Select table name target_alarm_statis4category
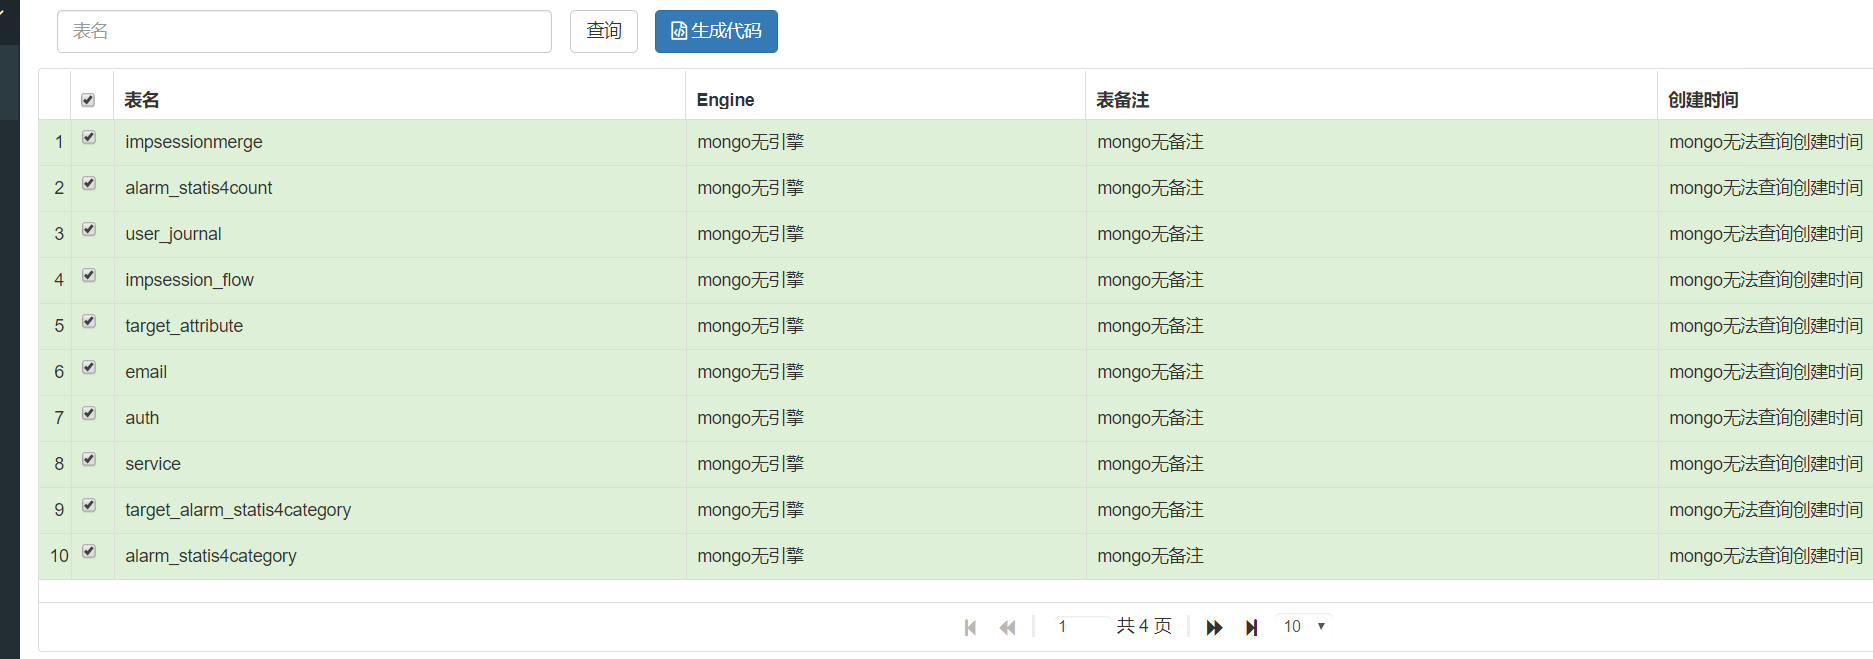1873x659 pixels. [x=238, y=510]
